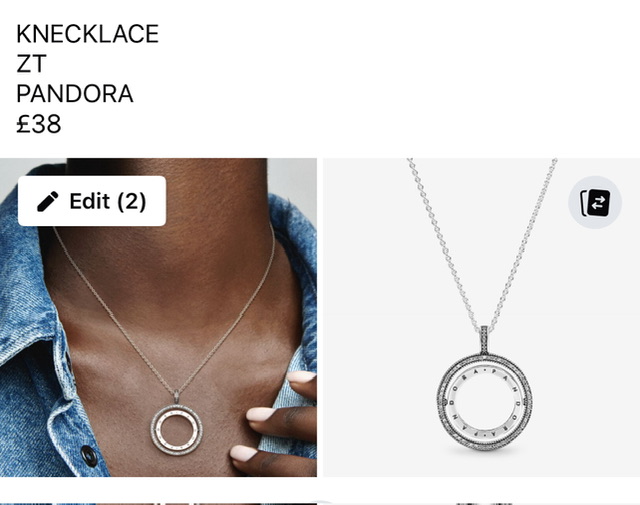Open the partial thumbnail below product image

click(x=482, y=504)
